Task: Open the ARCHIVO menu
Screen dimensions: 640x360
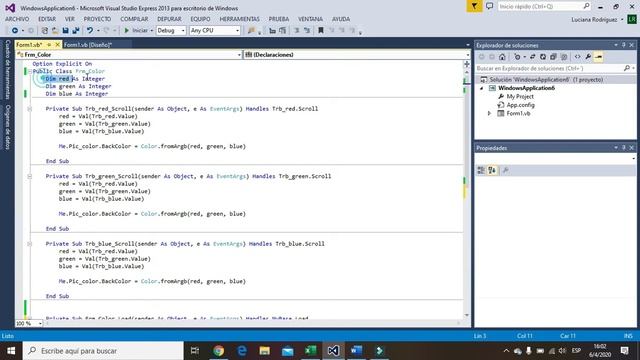Action: point(17,19)
